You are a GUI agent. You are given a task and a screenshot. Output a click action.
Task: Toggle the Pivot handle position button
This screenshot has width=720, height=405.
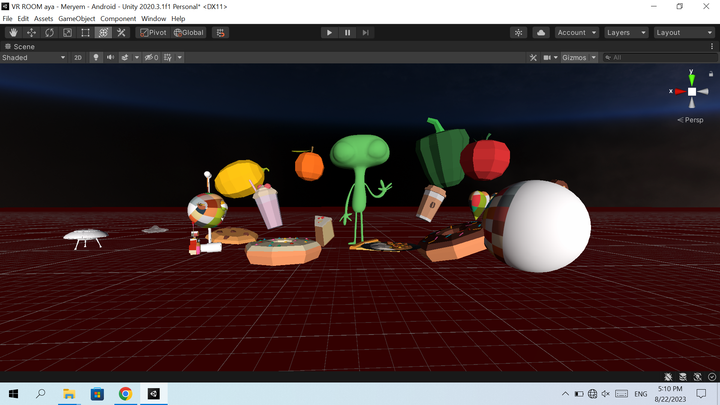click(x=153, y=32)
